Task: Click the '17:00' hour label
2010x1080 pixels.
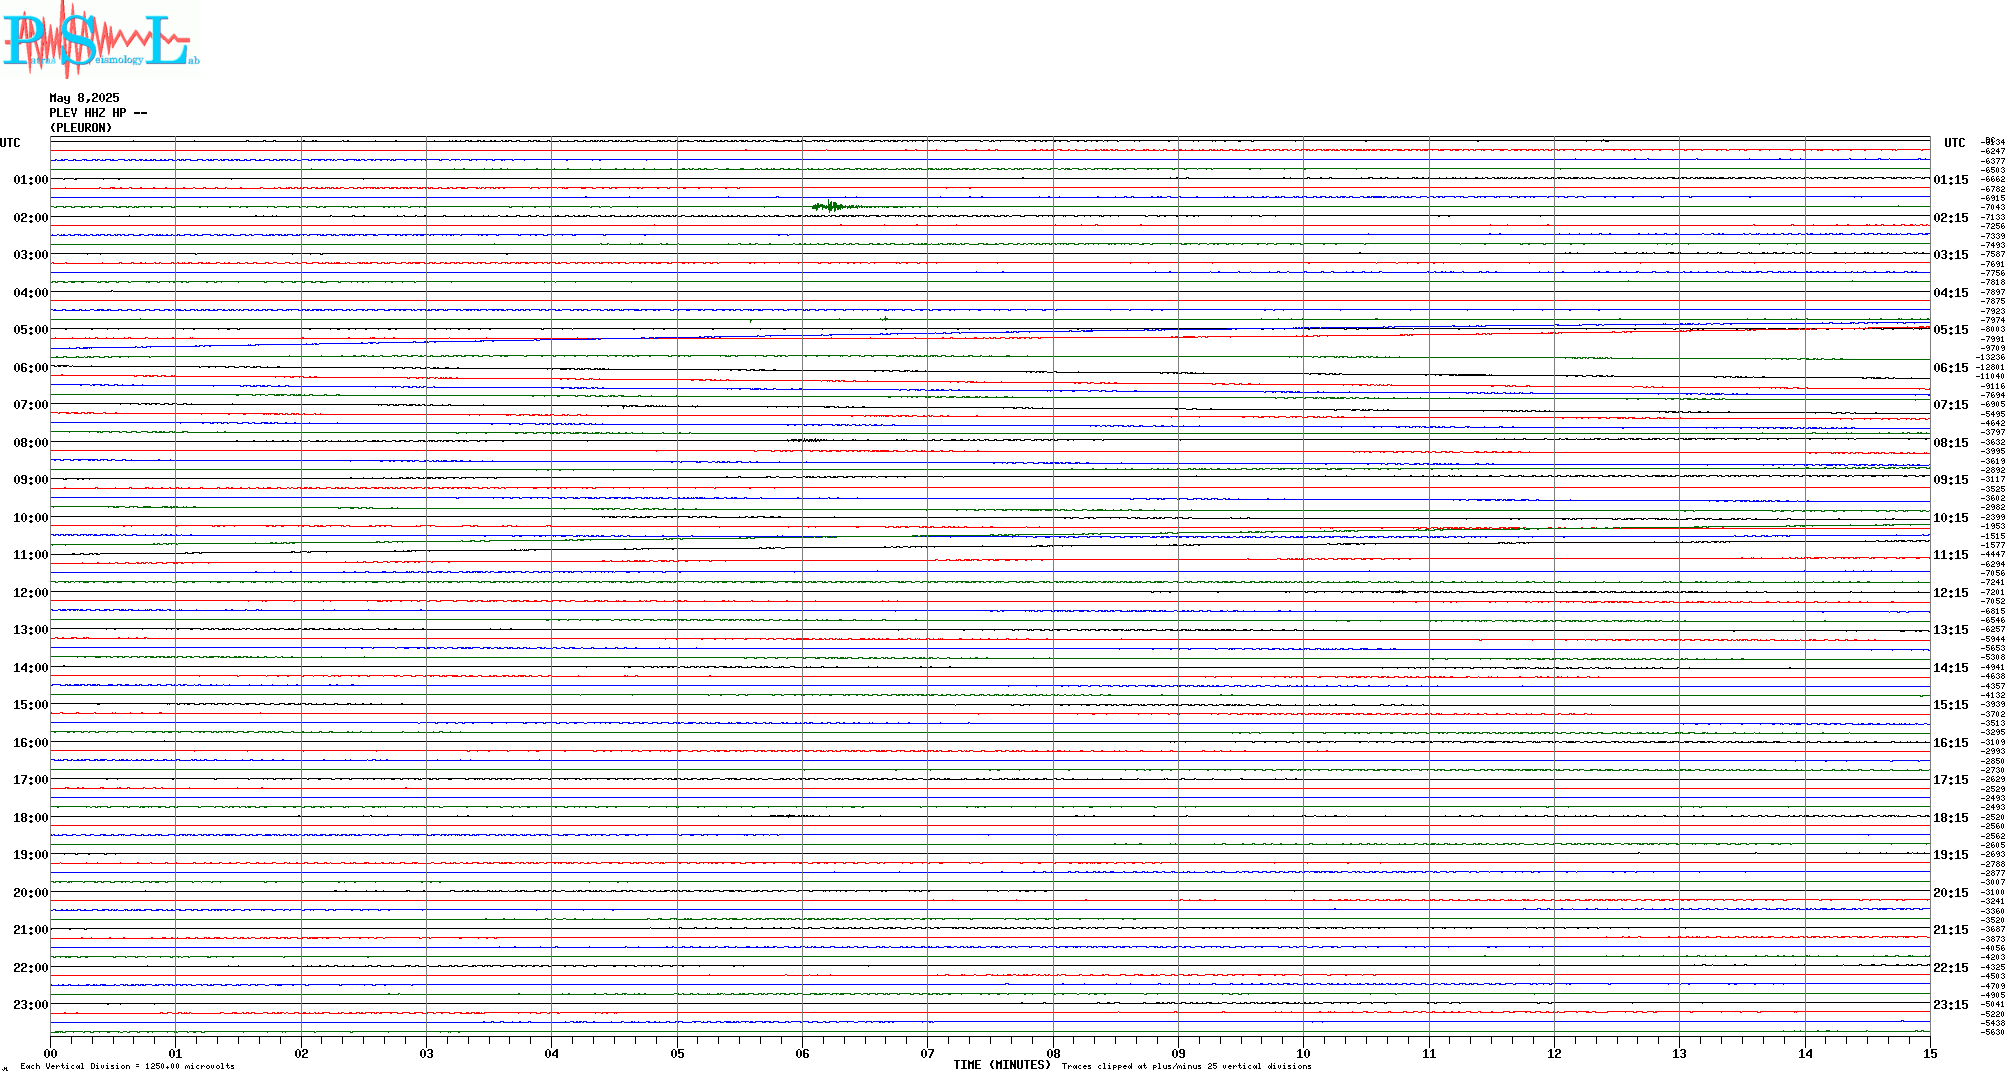Action: [x=31, y=780]
